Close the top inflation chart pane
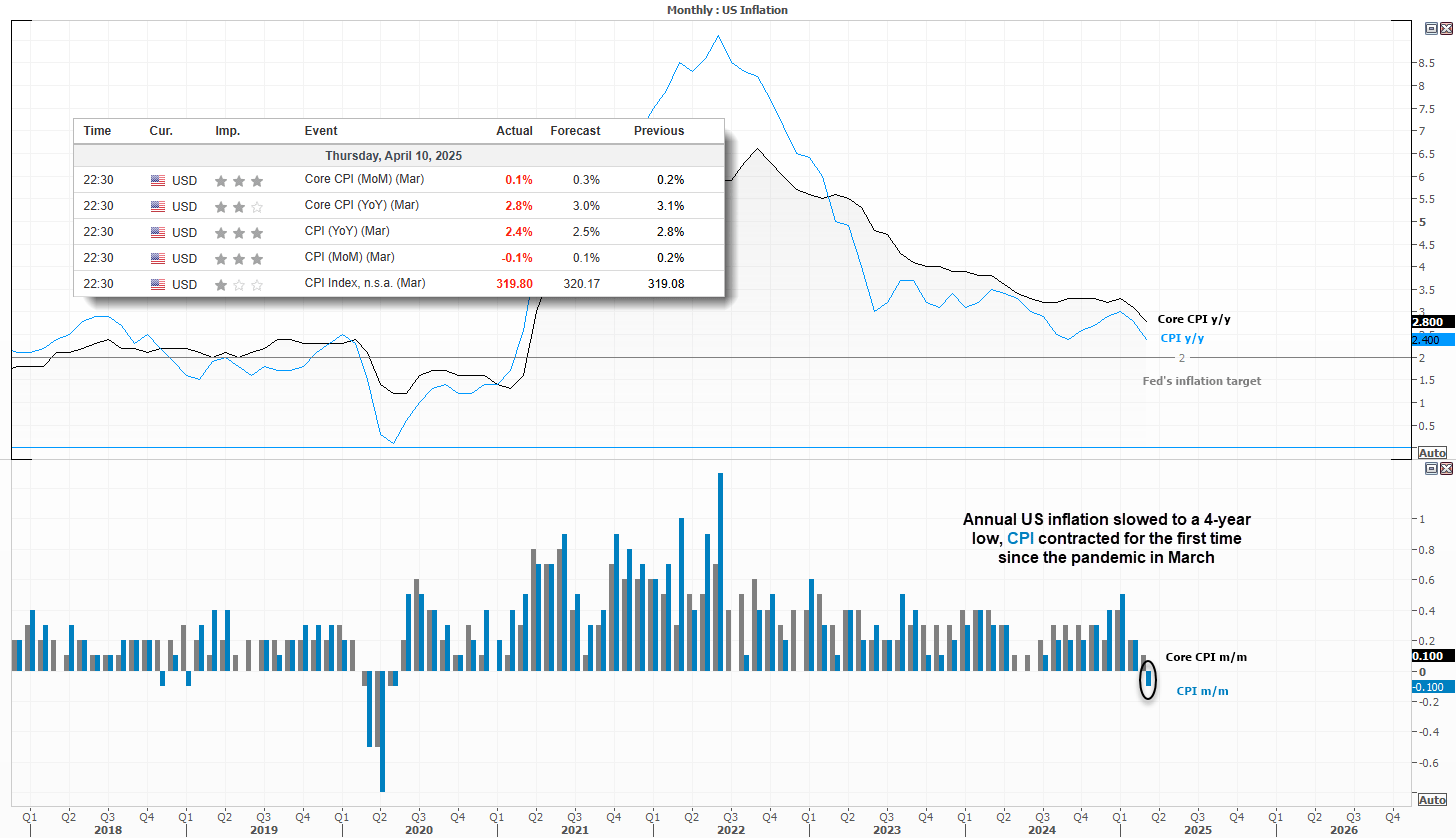Image resolution: width=1456 pixels, height=838 pixels. point(1446,30)
